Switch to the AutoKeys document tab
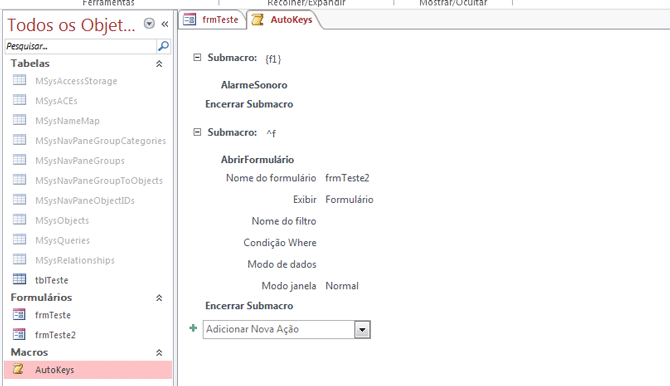Viewport: 670px width, 386px height. [x=283, y=20]
